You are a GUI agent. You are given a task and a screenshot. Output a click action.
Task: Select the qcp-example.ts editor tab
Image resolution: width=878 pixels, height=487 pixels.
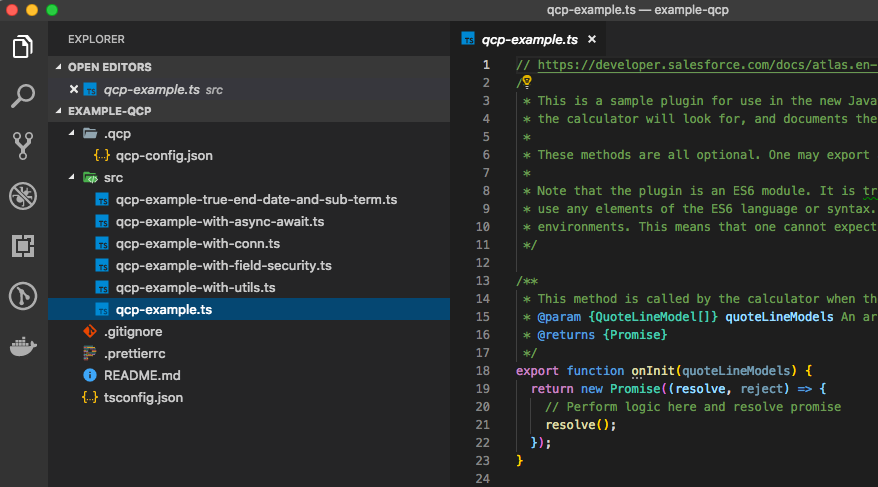tap(529, 39)
